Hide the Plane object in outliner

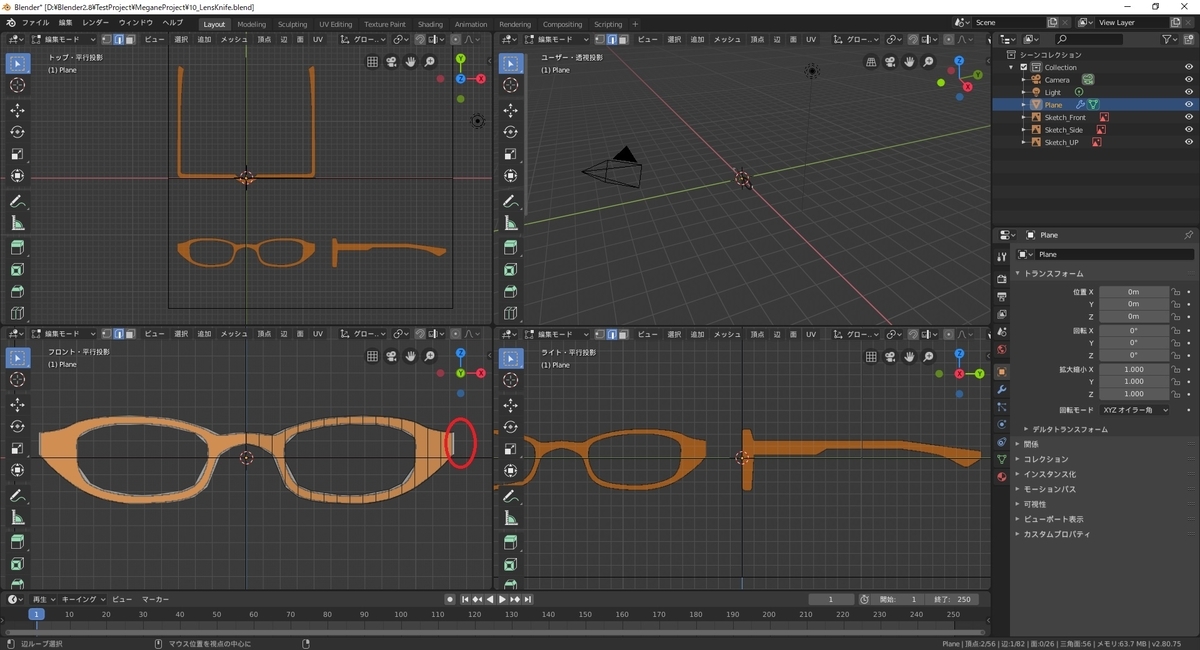1189,105
